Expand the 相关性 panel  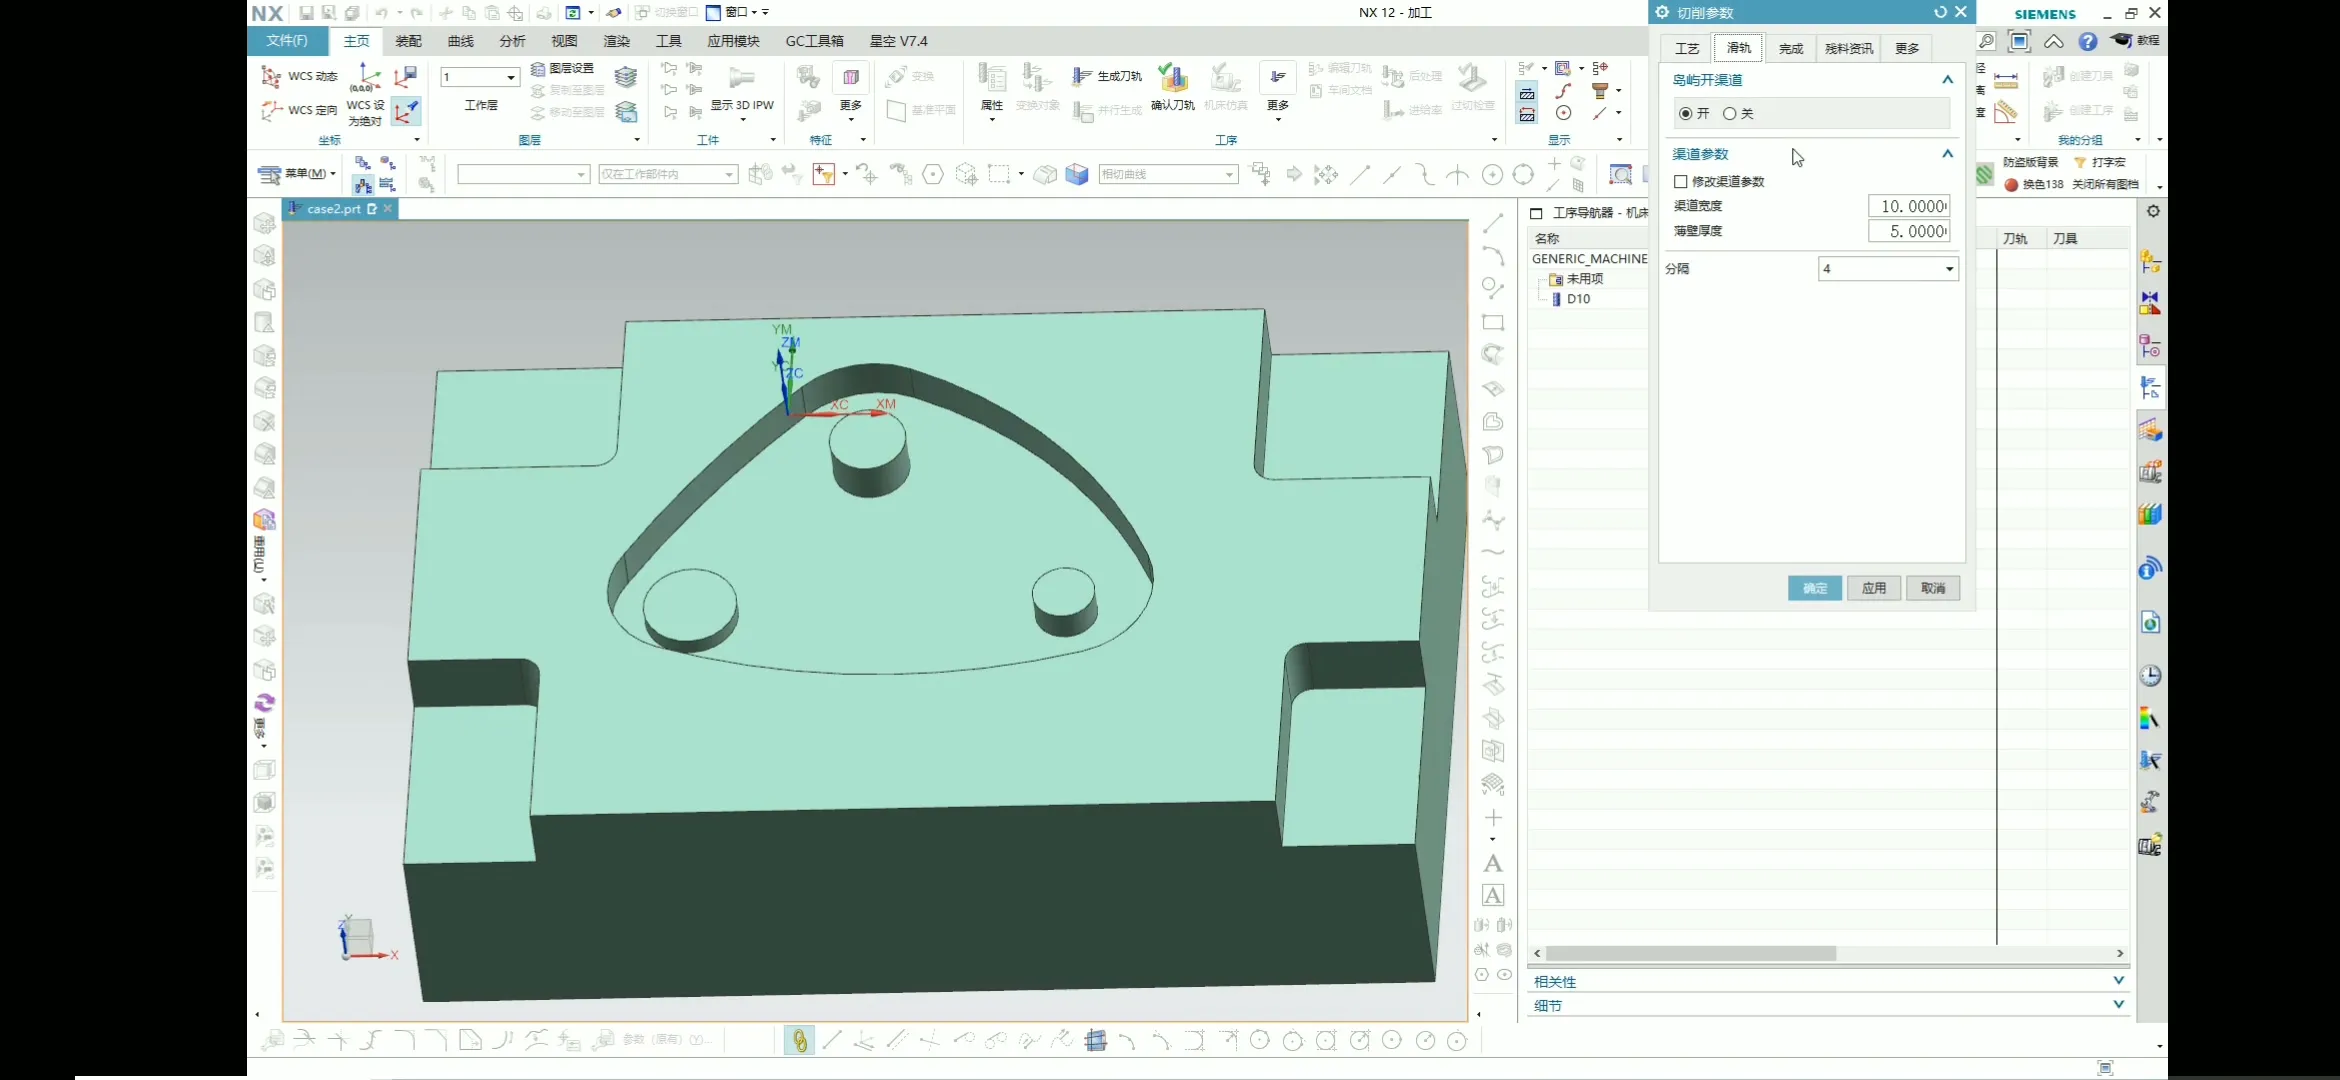coord(2118,981)
